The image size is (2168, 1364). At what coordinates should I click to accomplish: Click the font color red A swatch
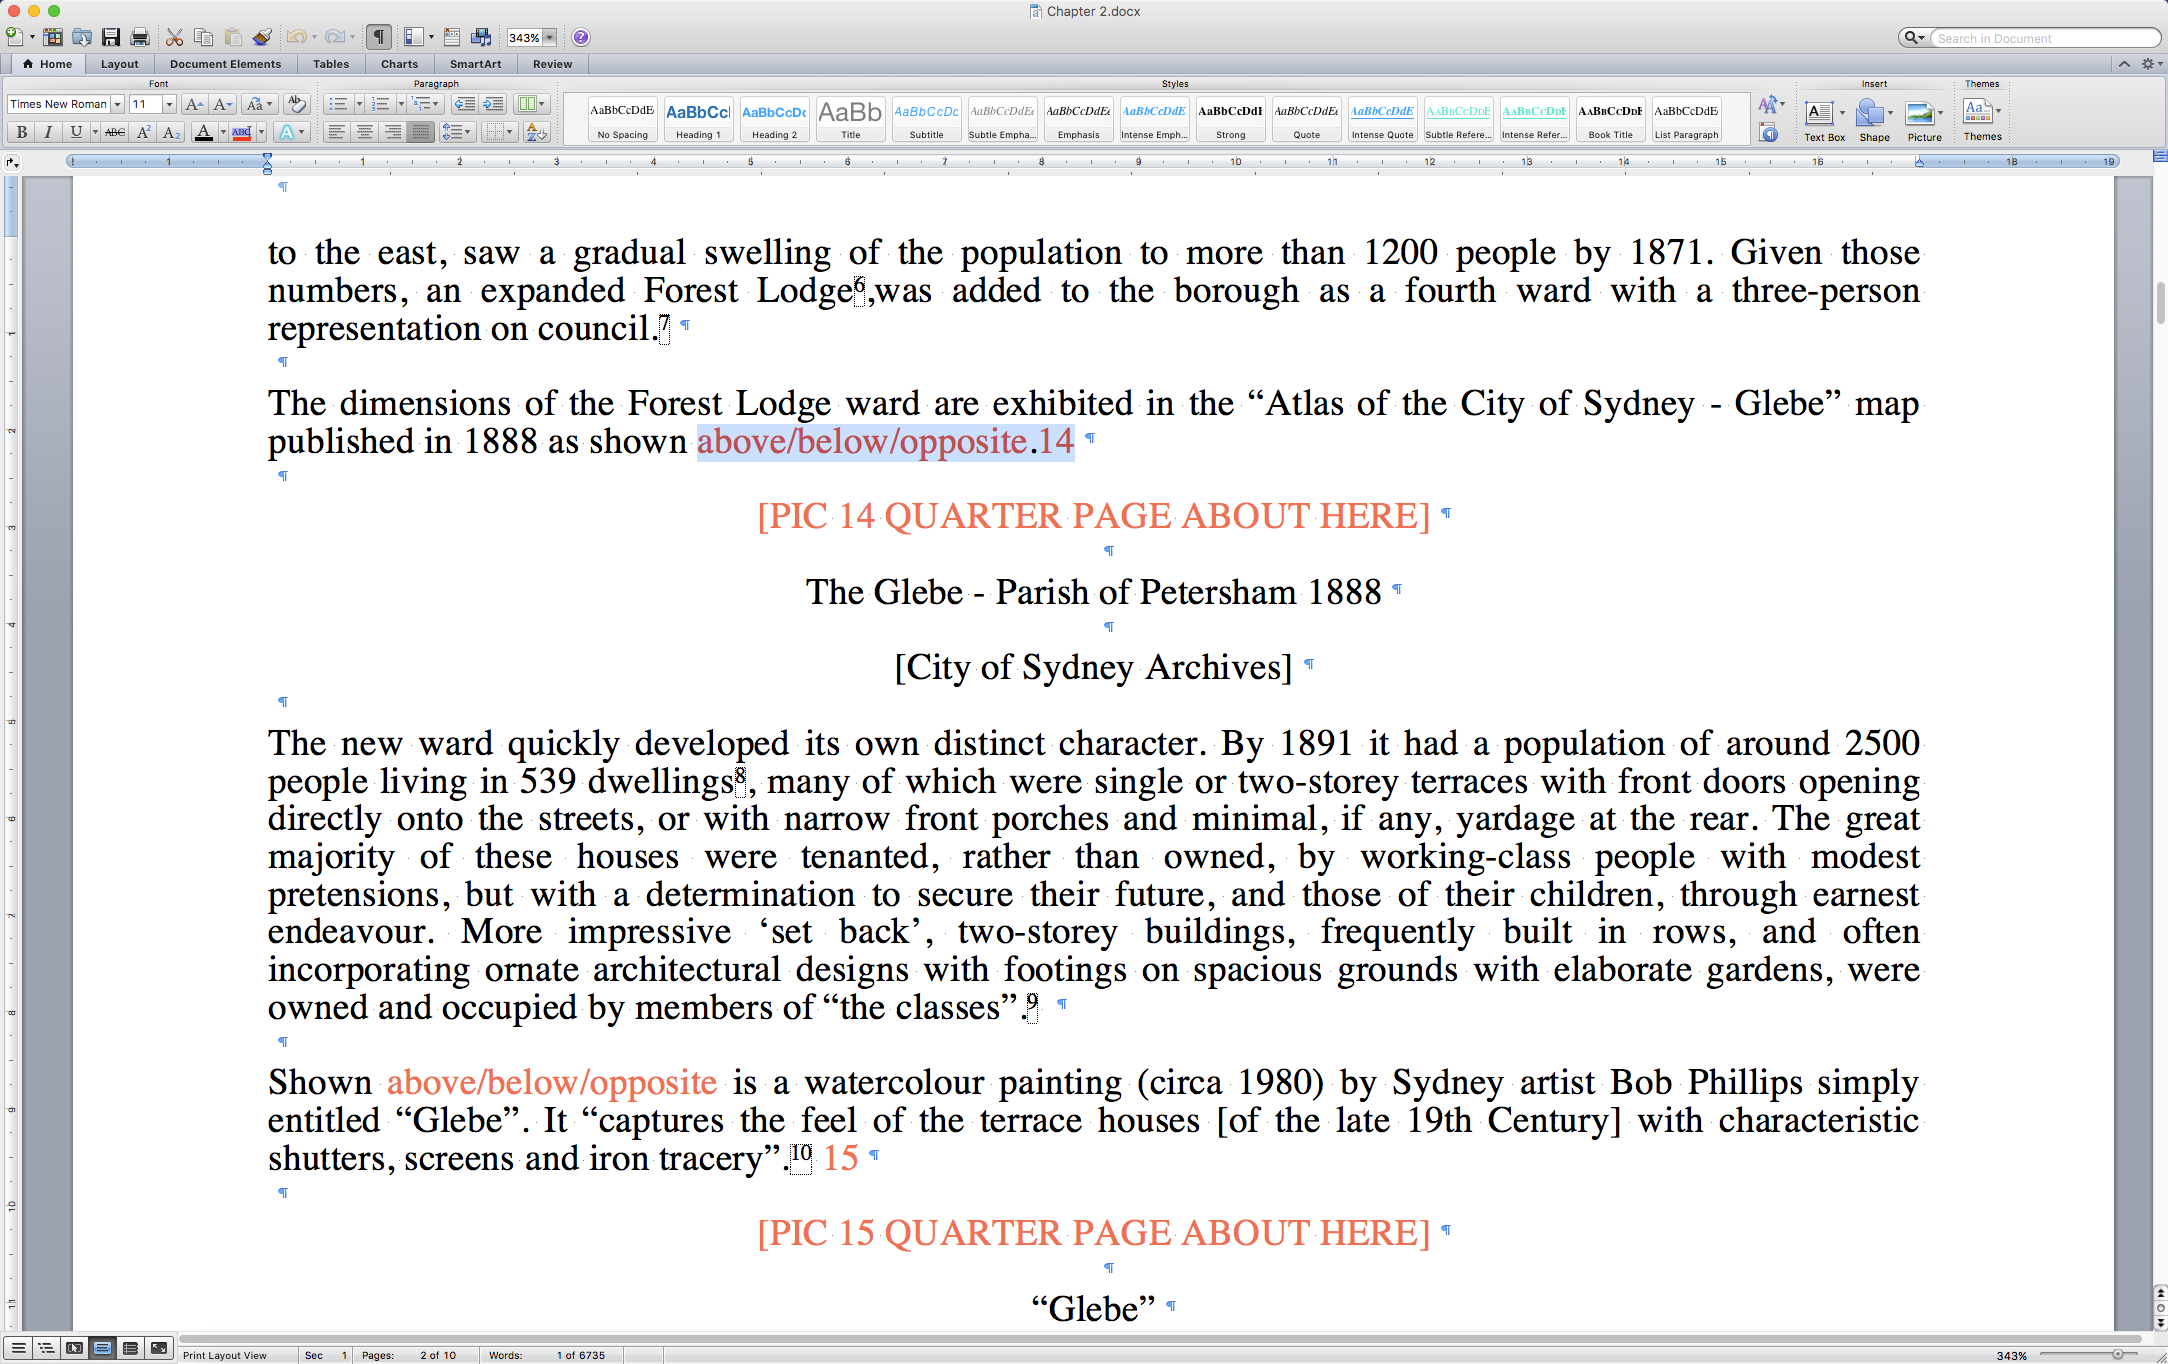point(204,132)
